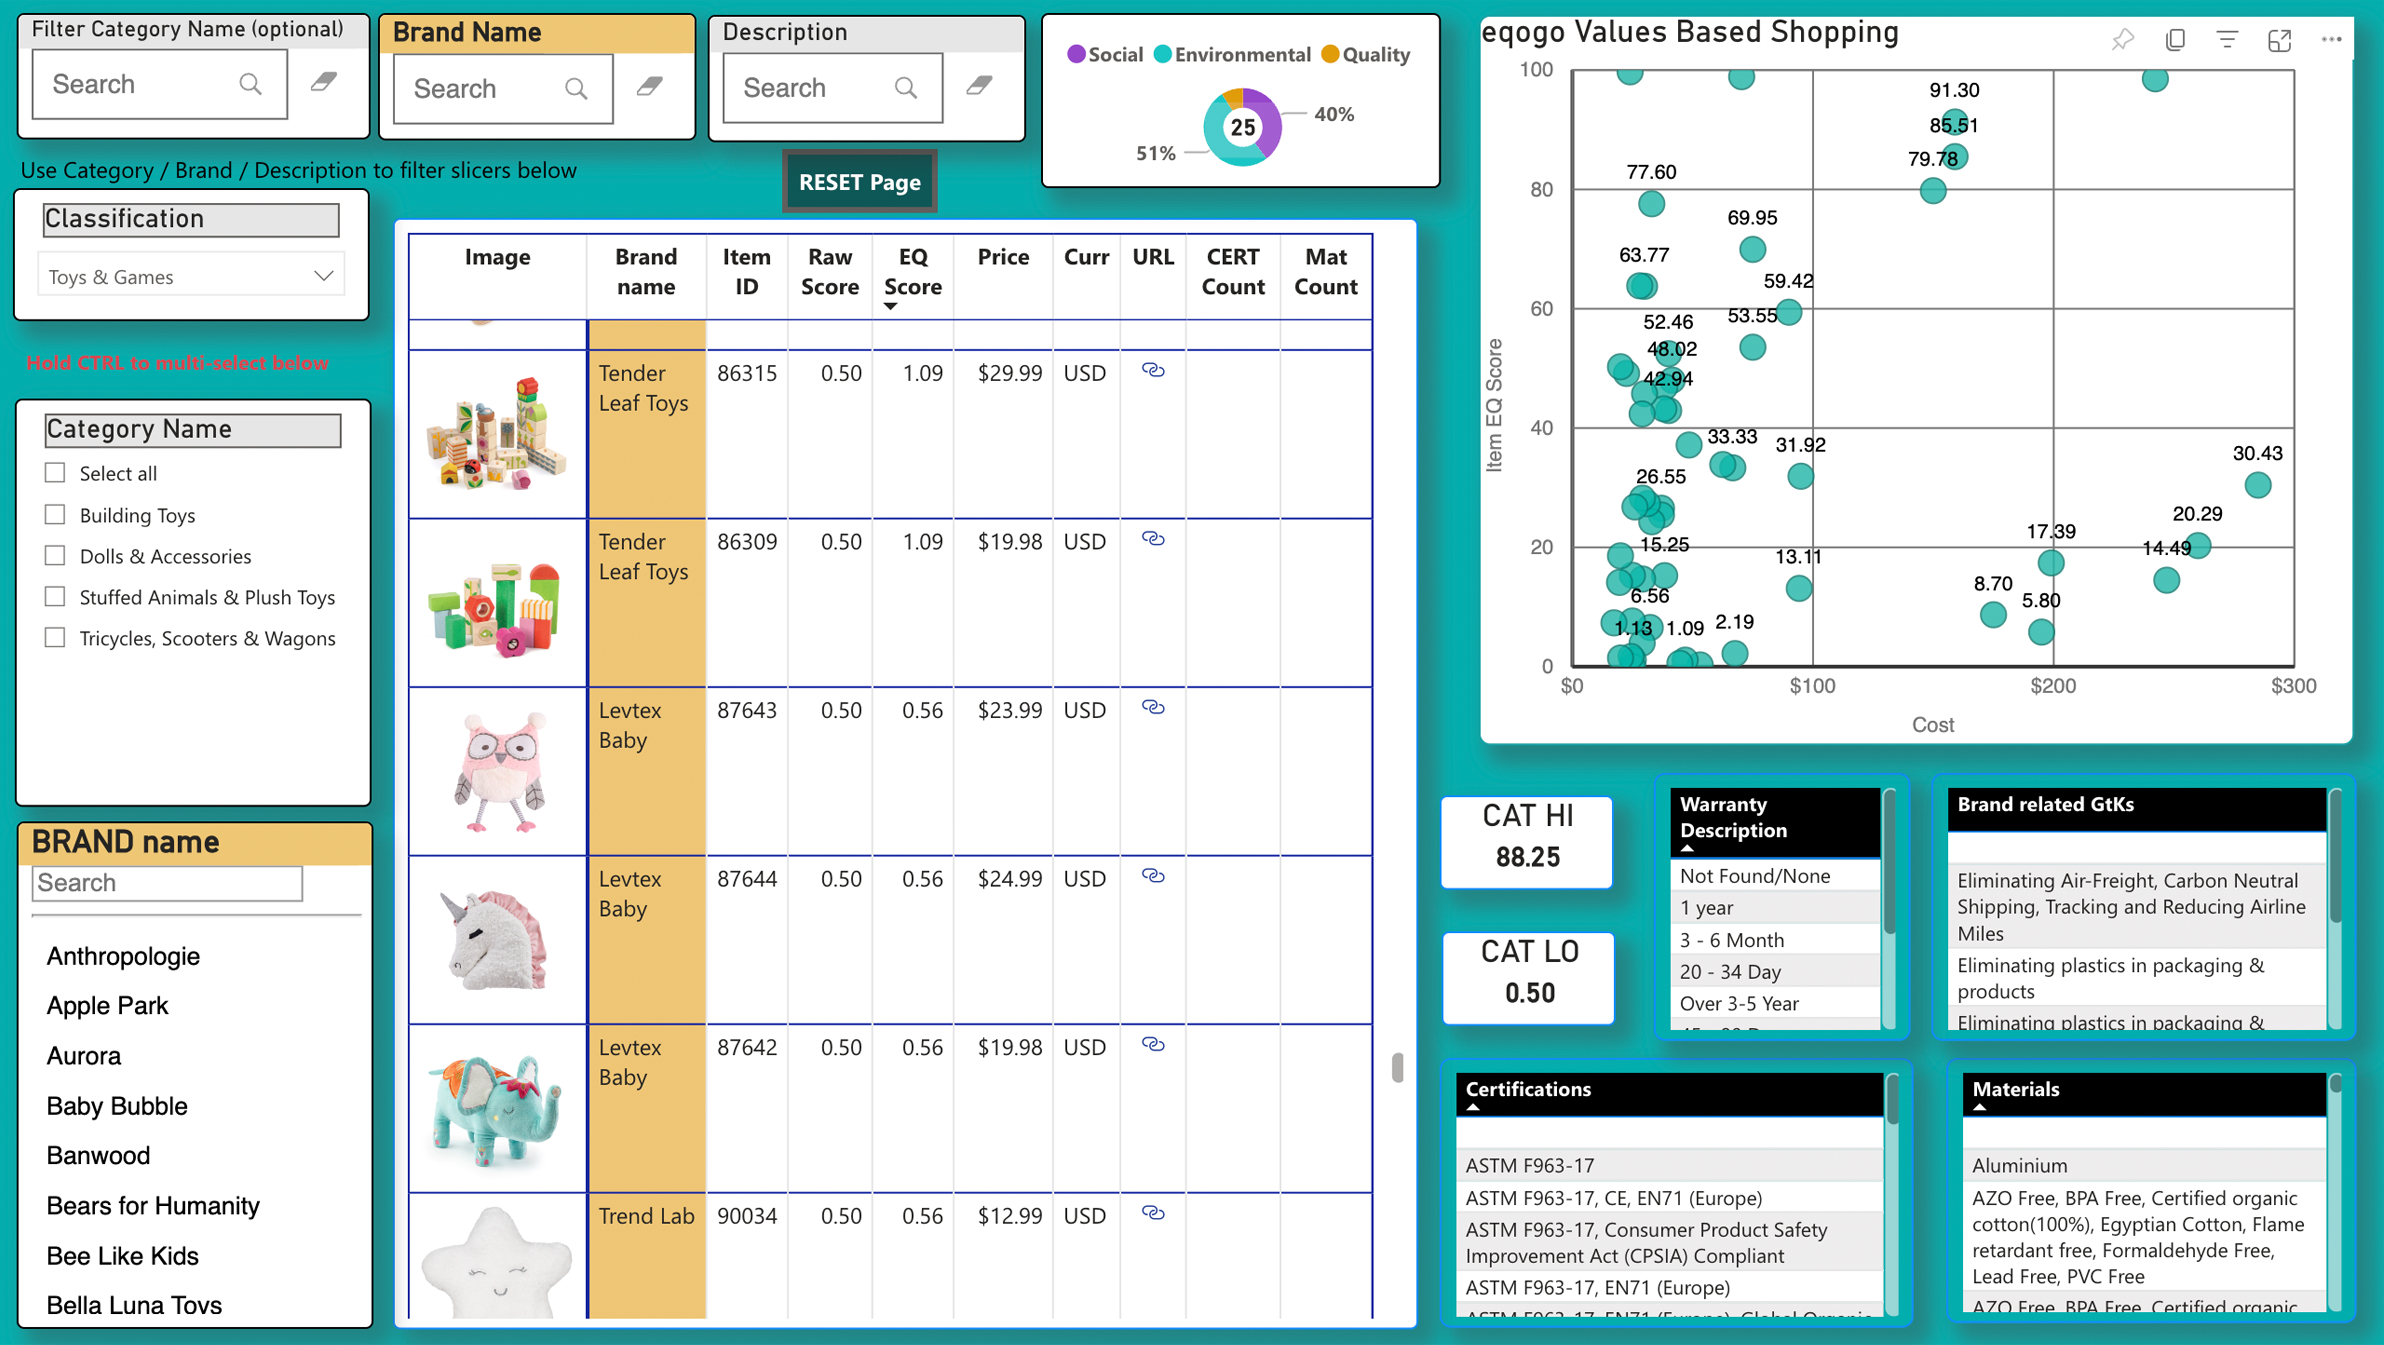
Task: Open URL link icon for item 86315
Action: click(x=1153, y=371)
